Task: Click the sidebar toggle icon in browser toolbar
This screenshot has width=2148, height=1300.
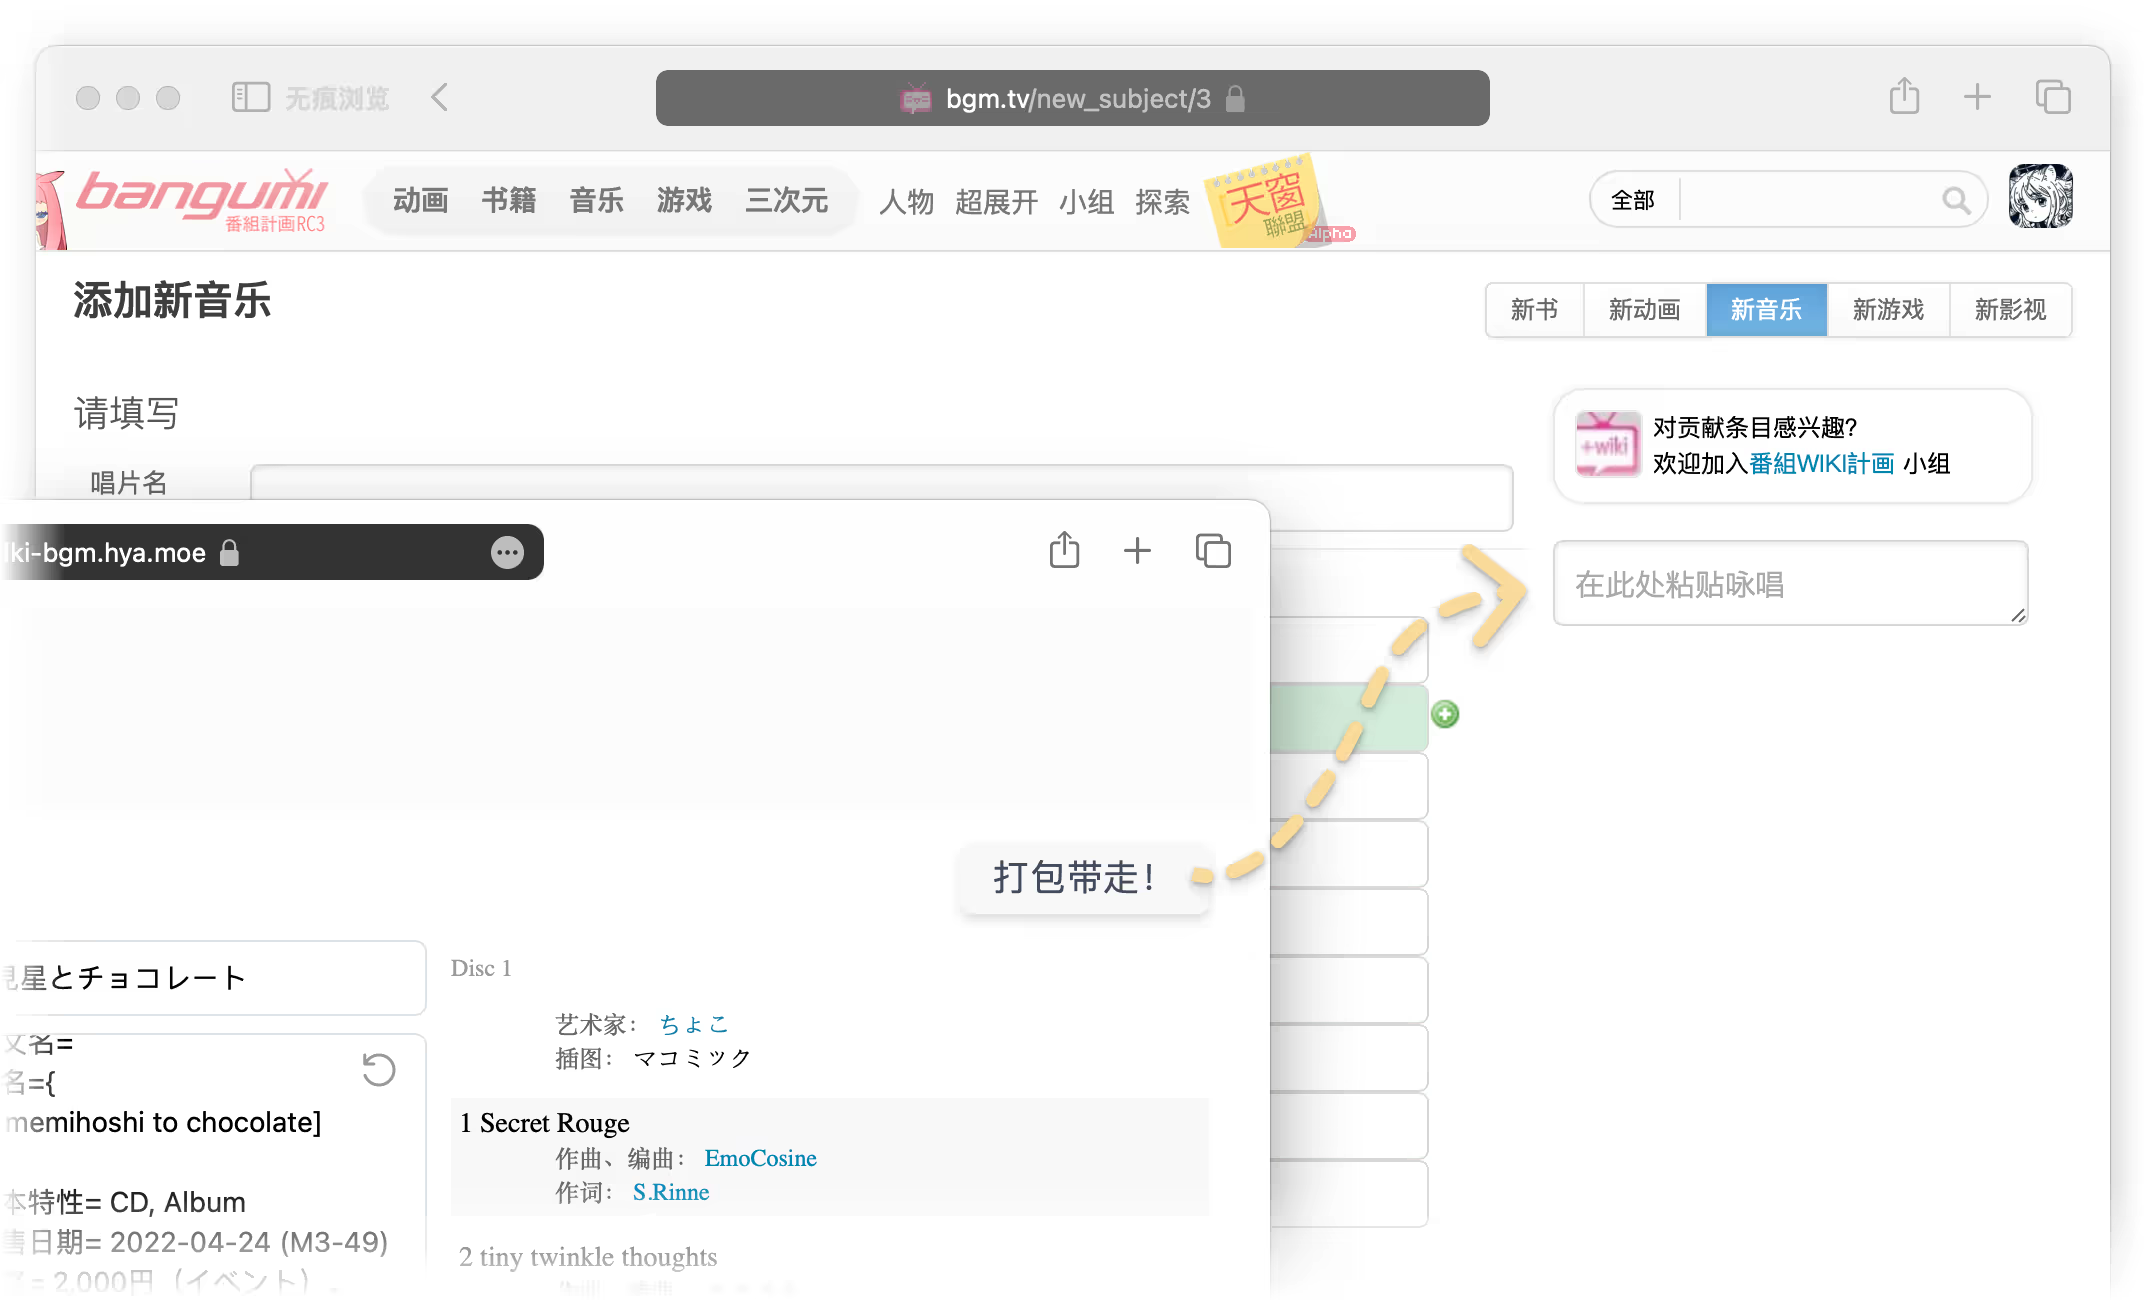Action: tap(250, 97)
